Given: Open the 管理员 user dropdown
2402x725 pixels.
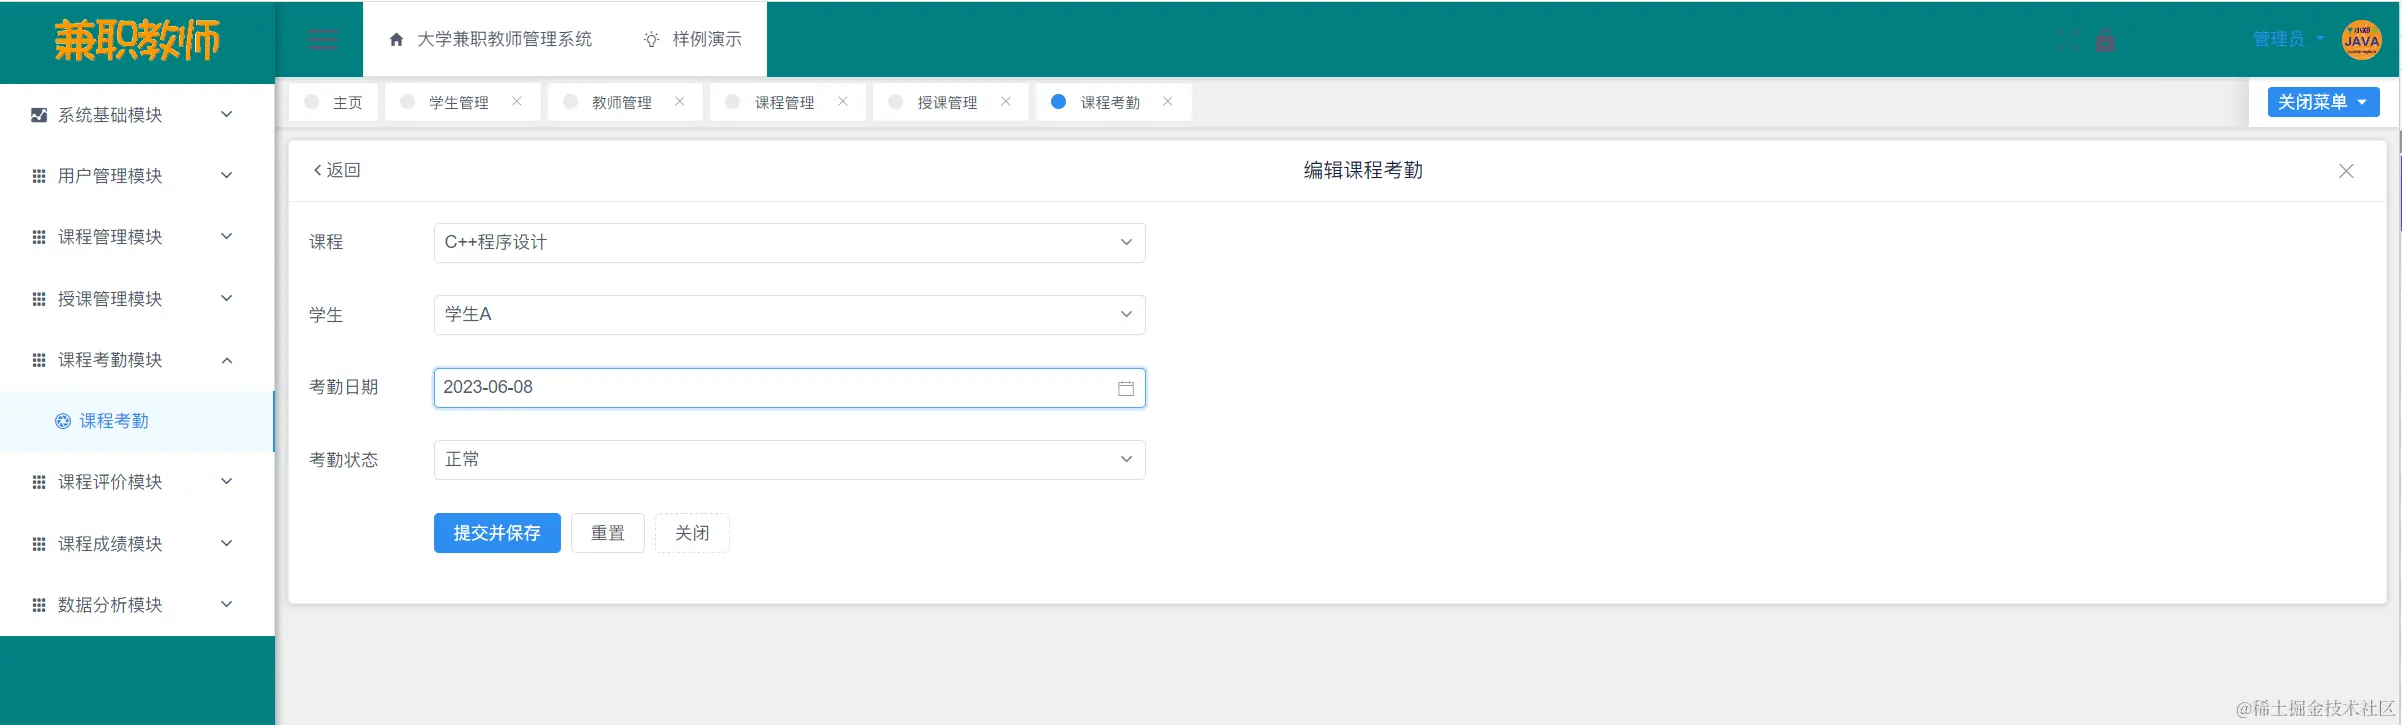Looking at the screenshot, I should [2288, 40].
